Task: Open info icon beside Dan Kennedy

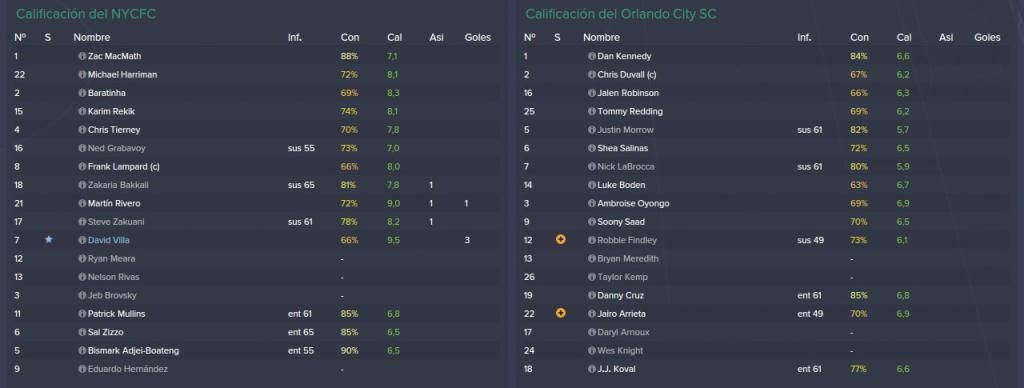Action: pyautogui.click(x=592, y=57)
